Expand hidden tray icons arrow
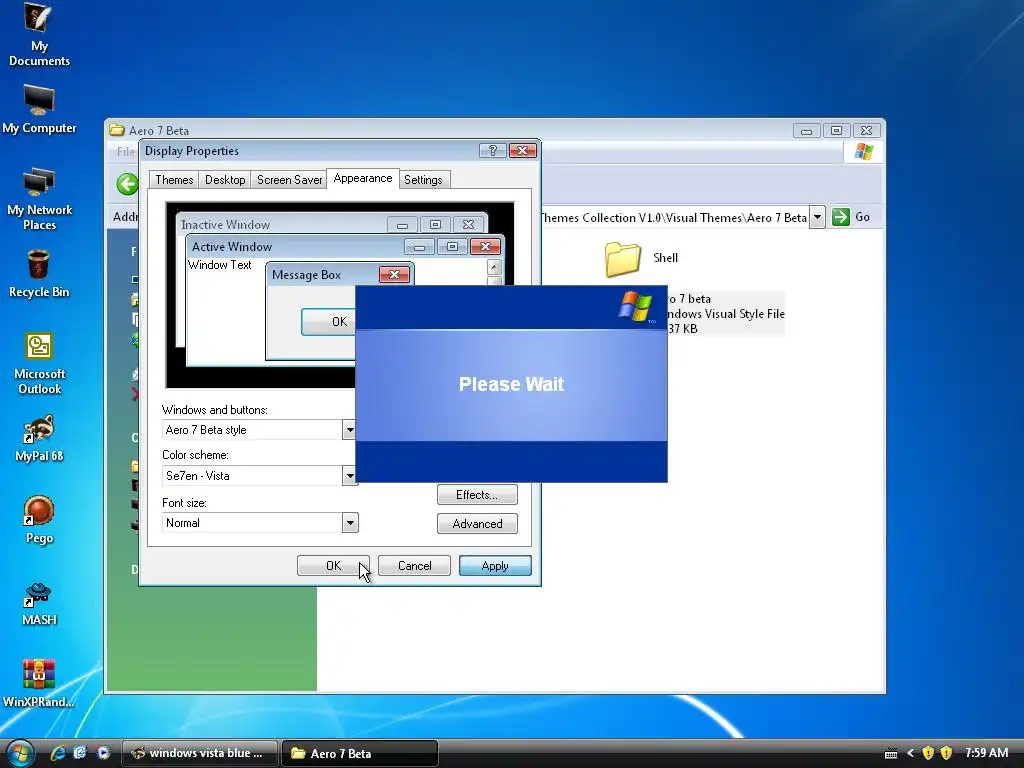Image resolution: width=1024 pixels, height=768 pixels. [x=910, y=754]
